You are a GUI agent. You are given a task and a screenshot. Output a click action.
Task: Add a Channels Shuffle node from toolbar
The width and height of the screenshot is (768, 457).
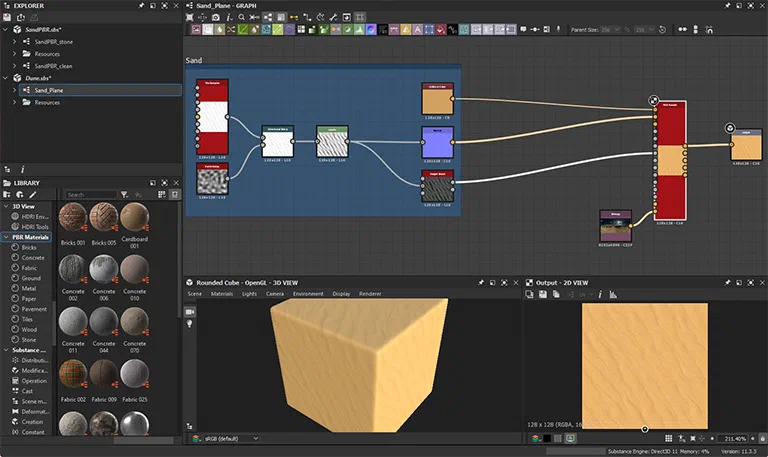click(231, 29)
